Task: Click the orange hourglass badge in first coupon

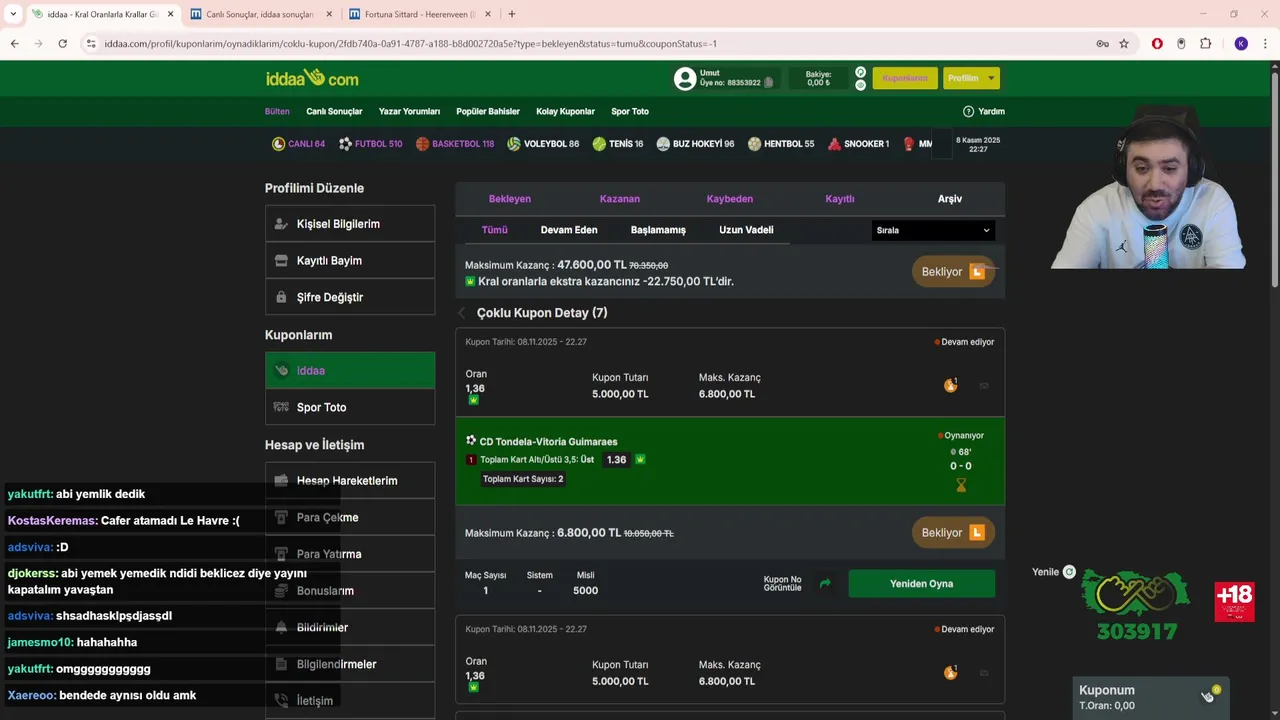Action: coord(950,385)
